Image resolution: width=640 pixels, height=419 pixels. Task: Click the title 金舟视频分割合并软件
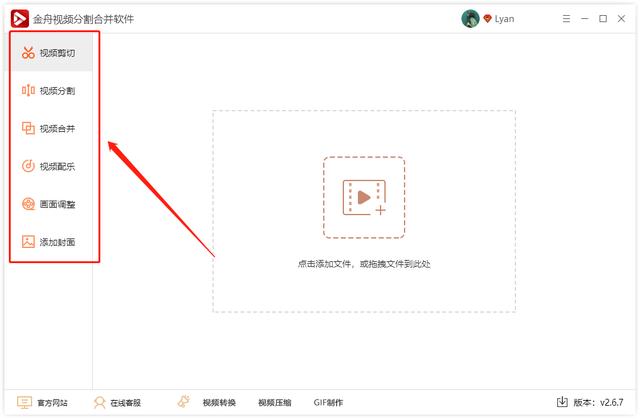pos(83,19)
